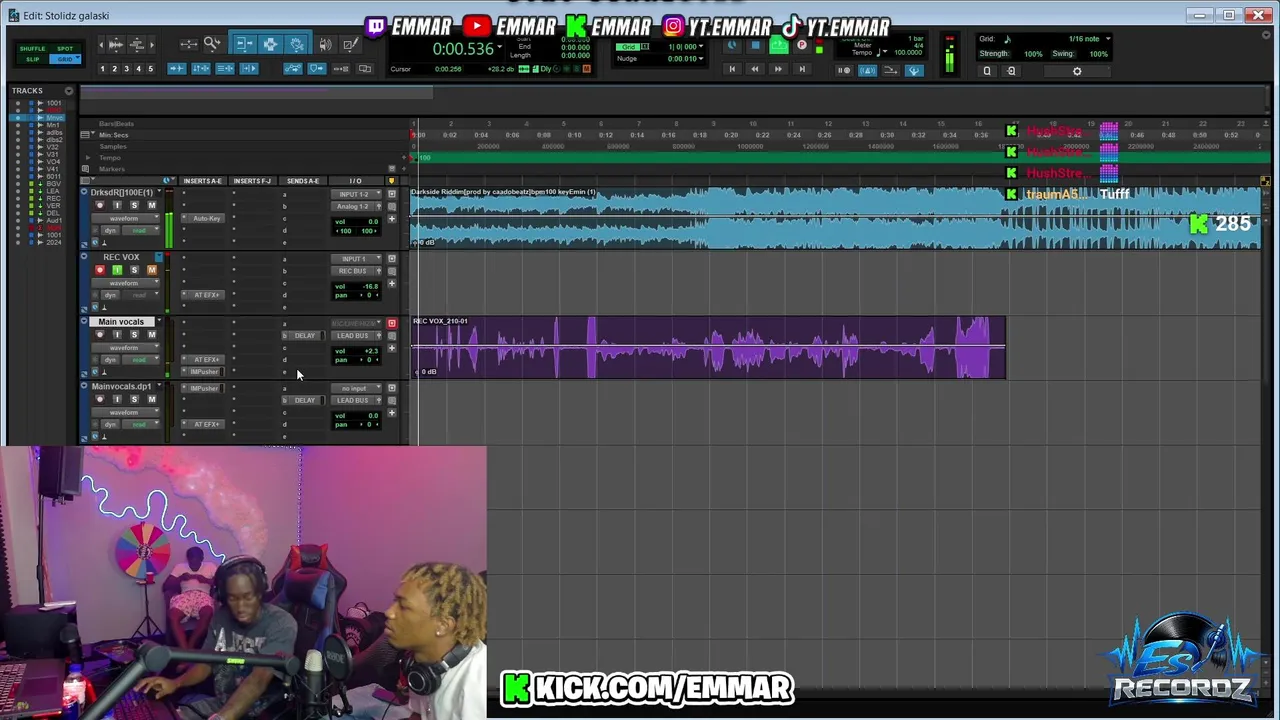The width and height of the screenshot is (1280, 720).
Task: Open the TRACKS list dropdown menu
Action: tap(69, 91)
